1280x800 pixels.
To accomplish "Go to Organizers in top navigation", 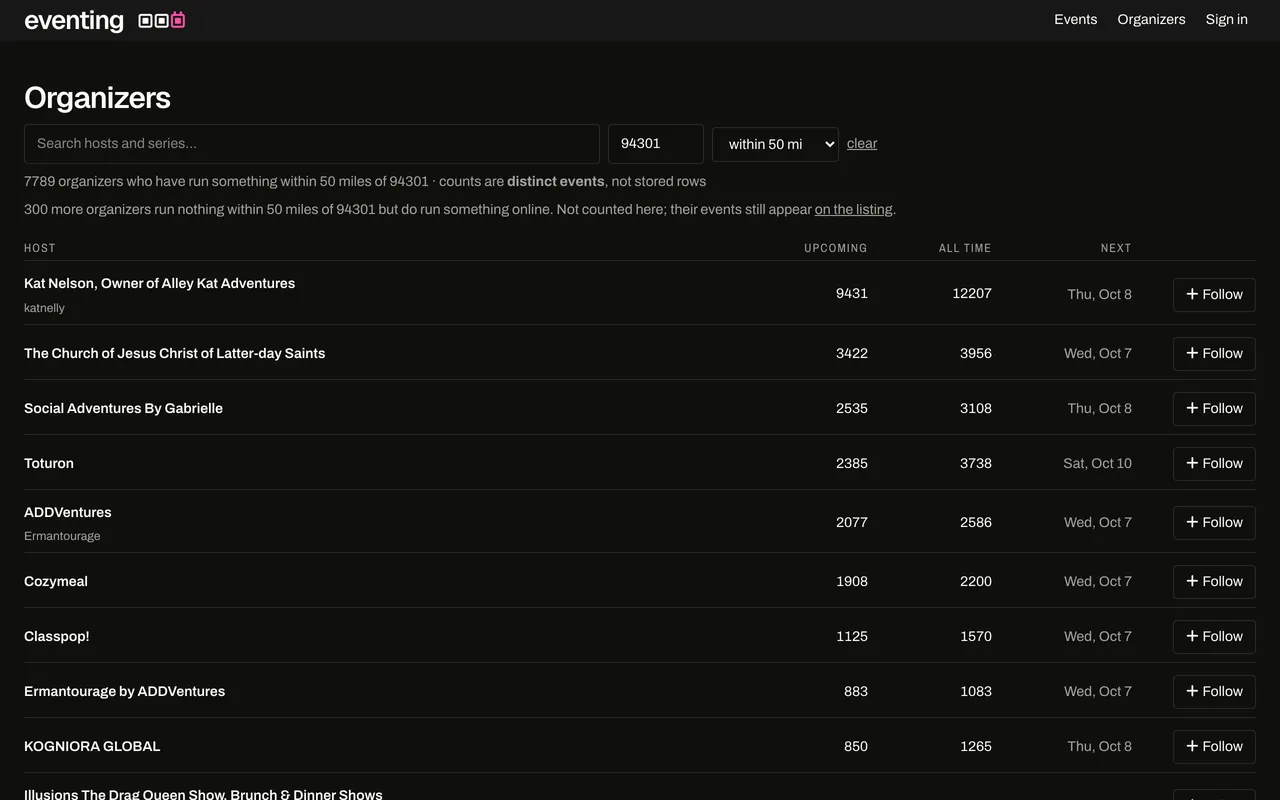I will coord(1151,19).
